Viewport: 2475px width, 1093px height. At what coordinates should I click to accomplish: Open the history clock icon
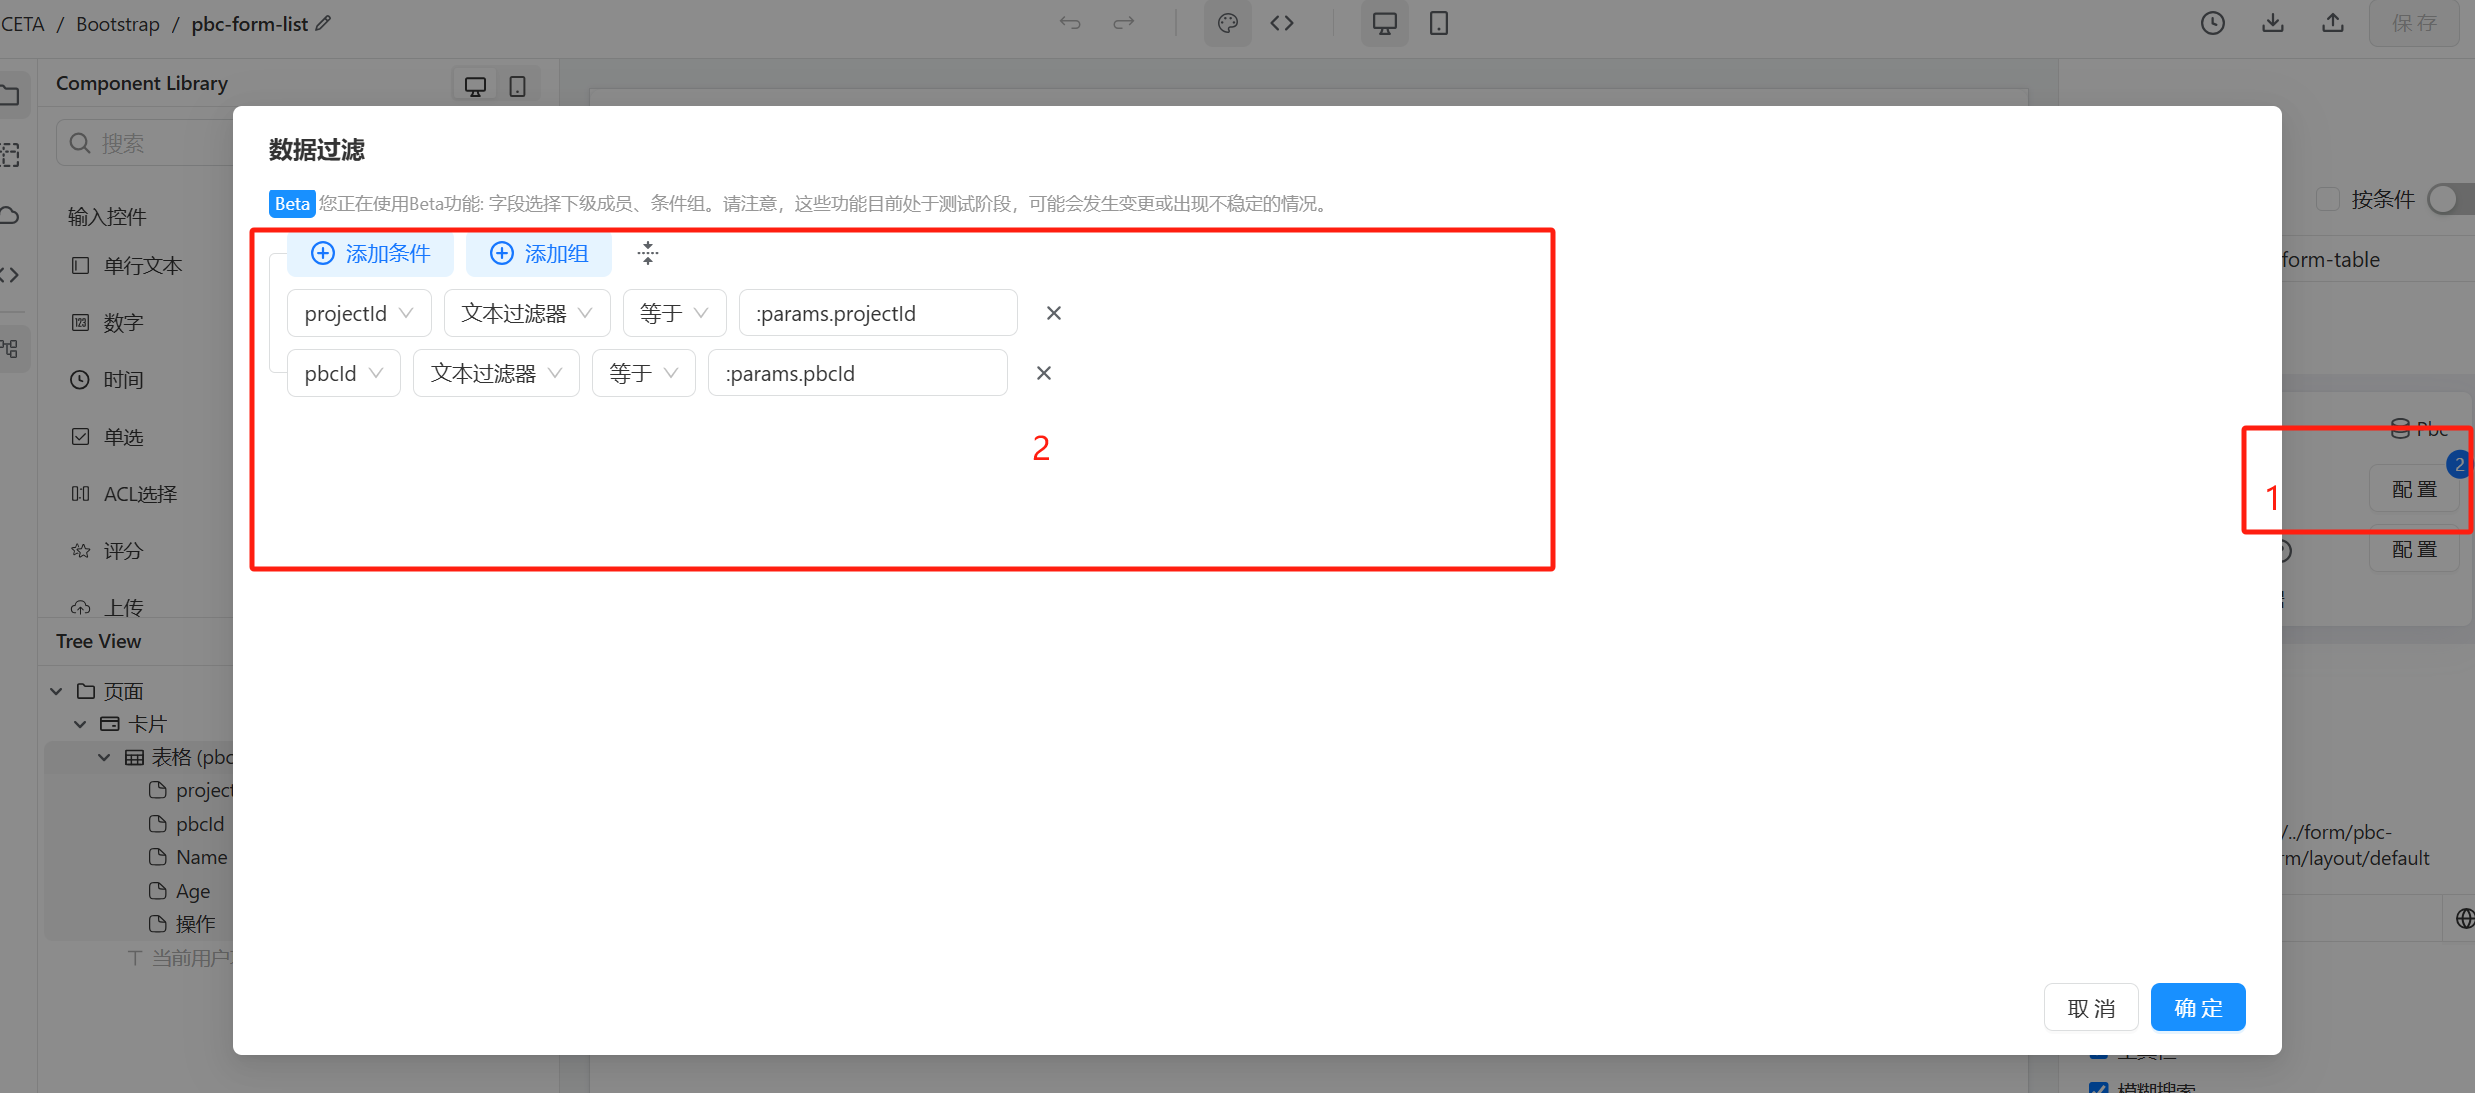point(2212,23)
